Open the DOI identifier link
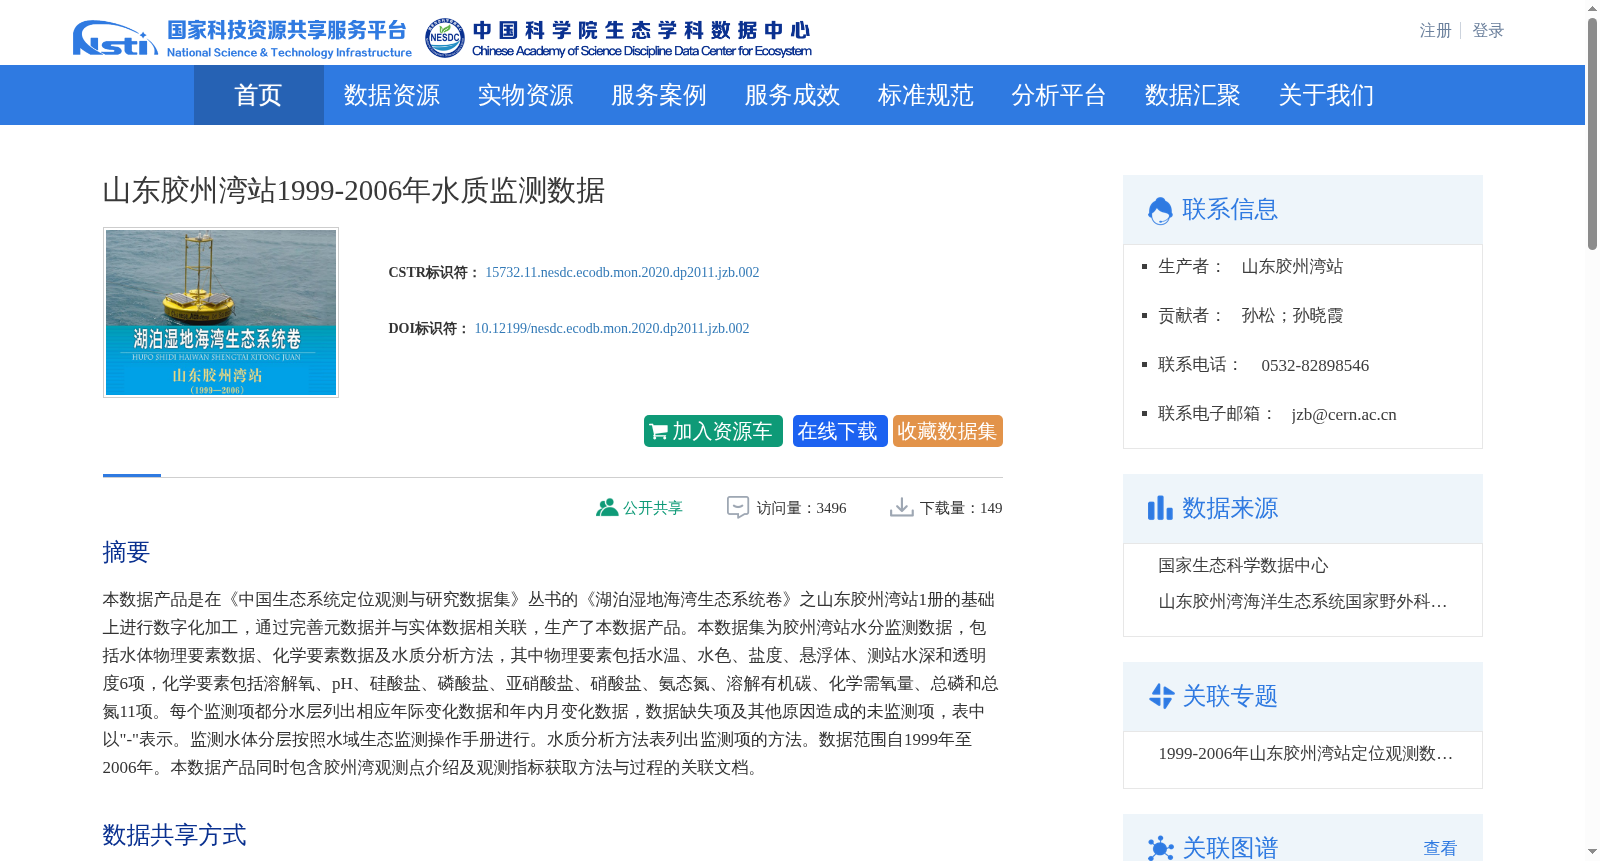 pos(612,328)
